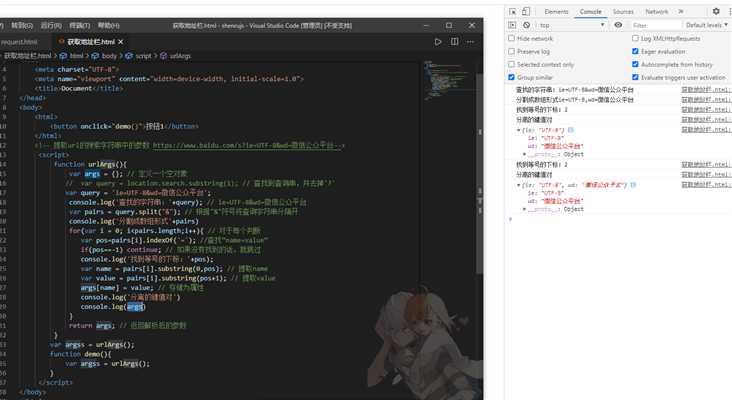Screen dimensions: 732x400
Task: Open the 帮助(H) menu in VS Code
Action: coord(109,26)
